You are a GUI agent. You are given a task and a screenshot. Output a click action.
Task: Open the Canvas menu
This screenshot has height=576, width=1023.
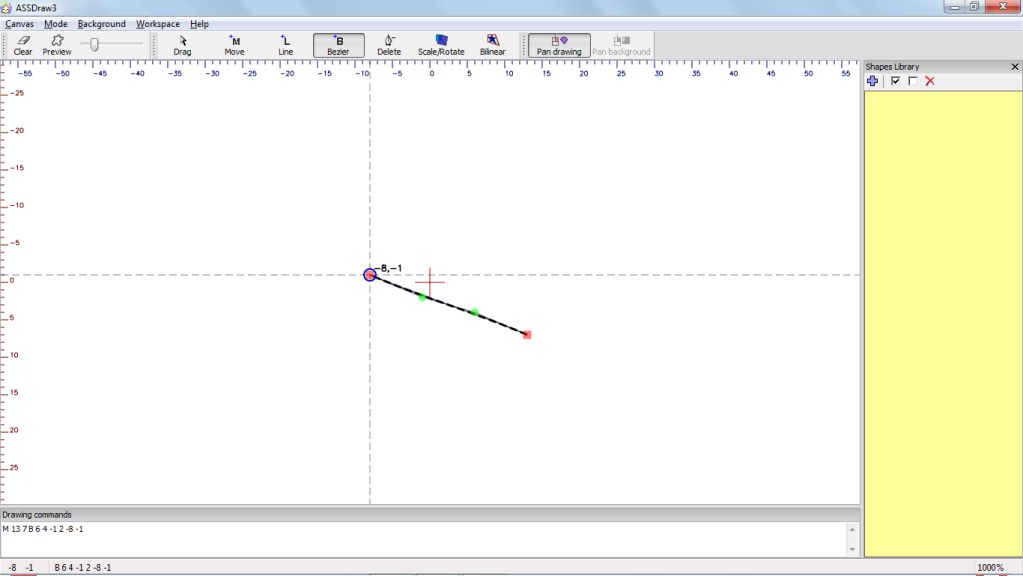click(x=20, y=23)
